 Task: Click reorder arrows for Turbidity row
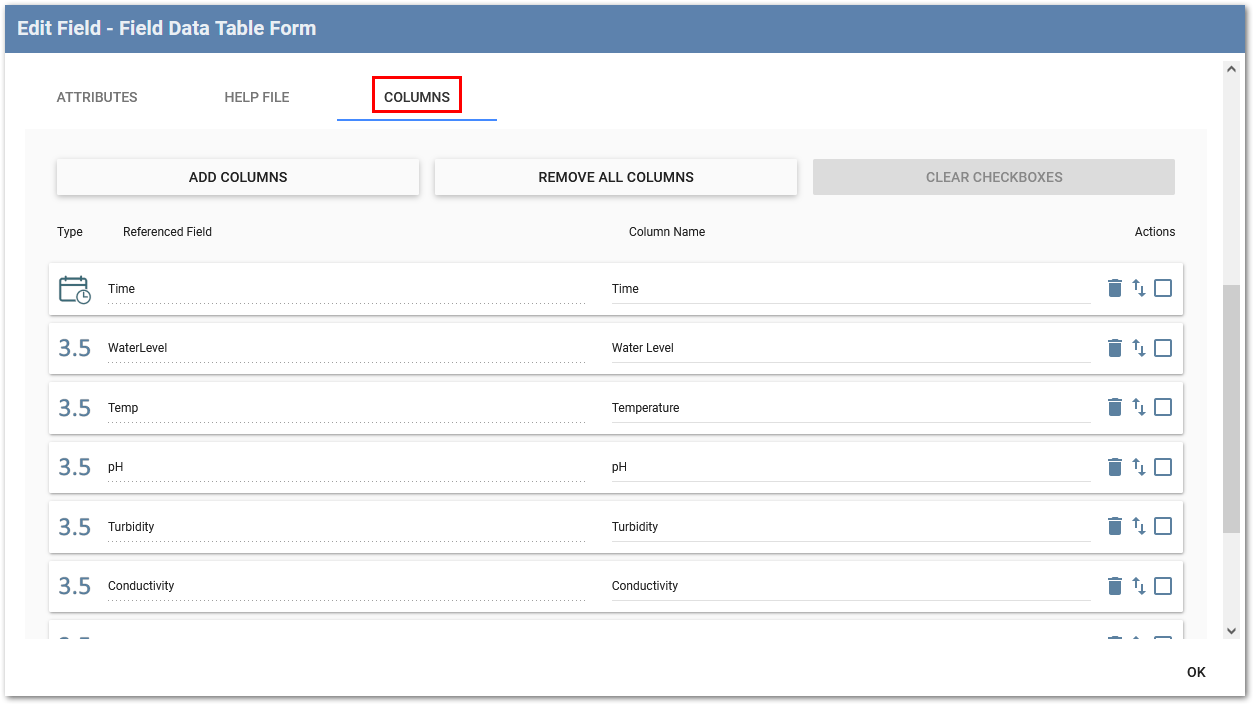(x=1139, y=526)
